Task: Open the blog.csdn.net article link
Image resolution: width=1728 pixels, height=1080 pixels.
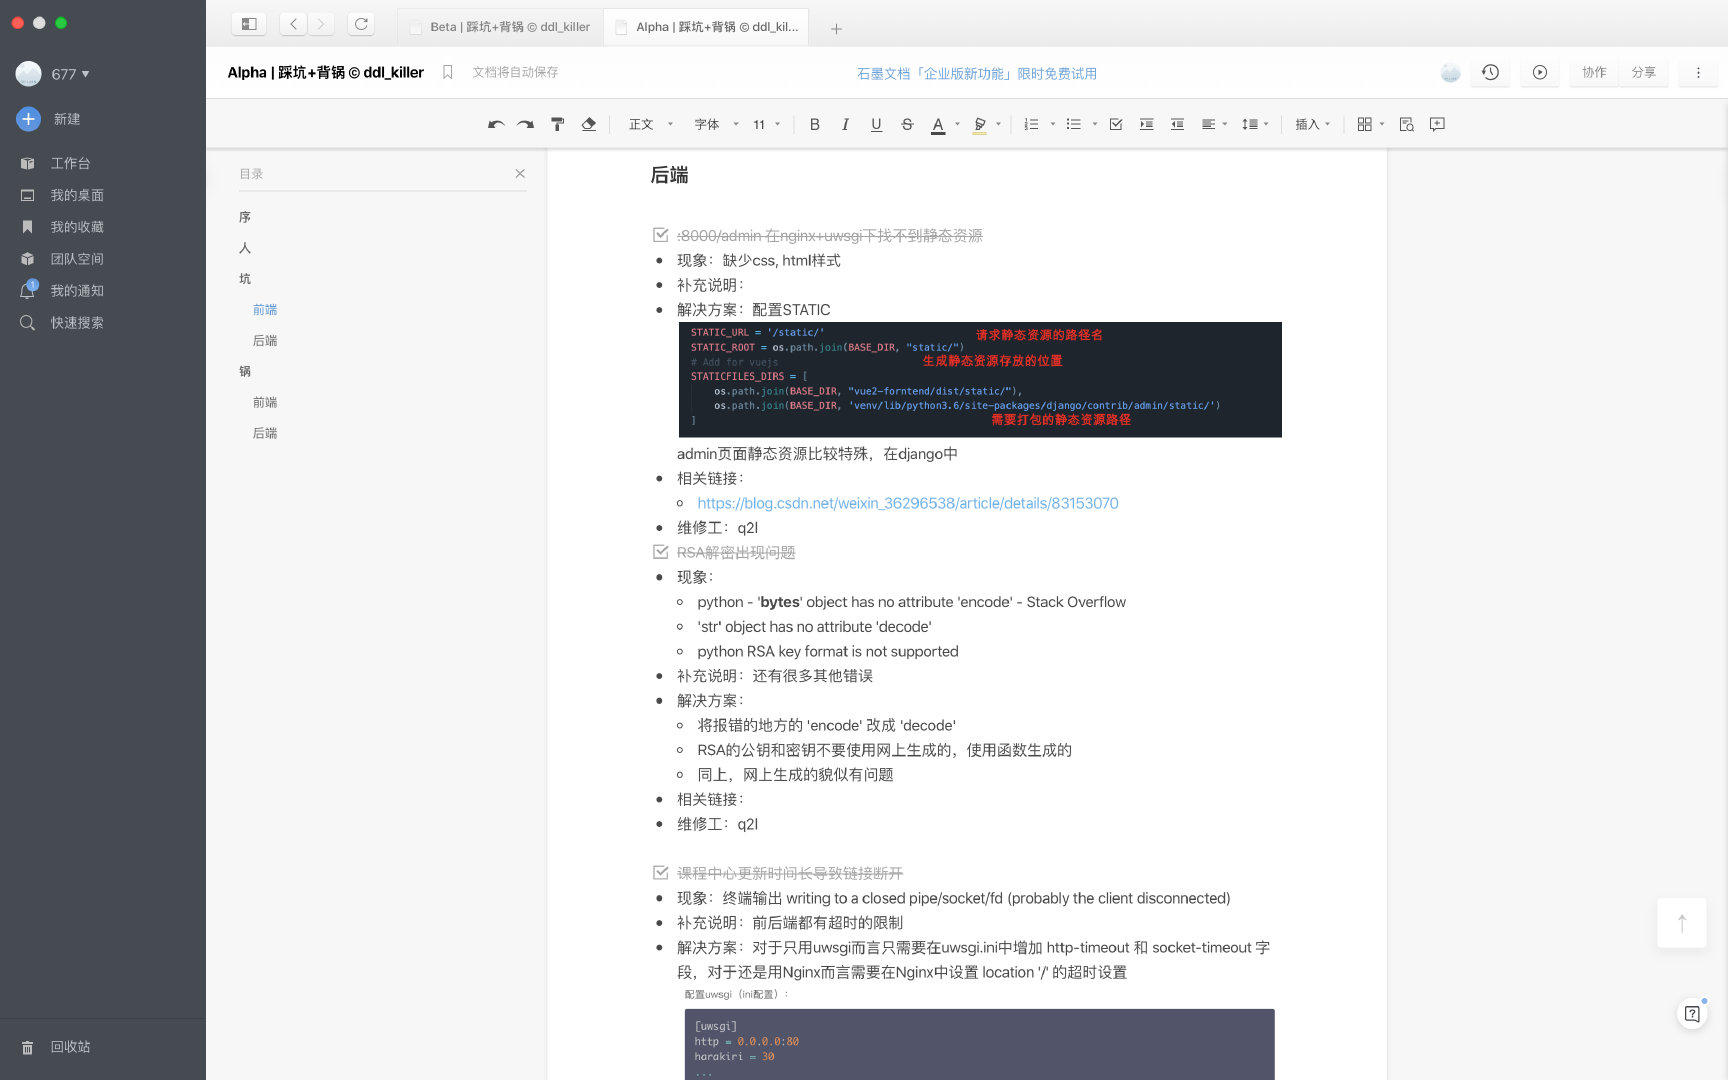Action: pos(908,503)
